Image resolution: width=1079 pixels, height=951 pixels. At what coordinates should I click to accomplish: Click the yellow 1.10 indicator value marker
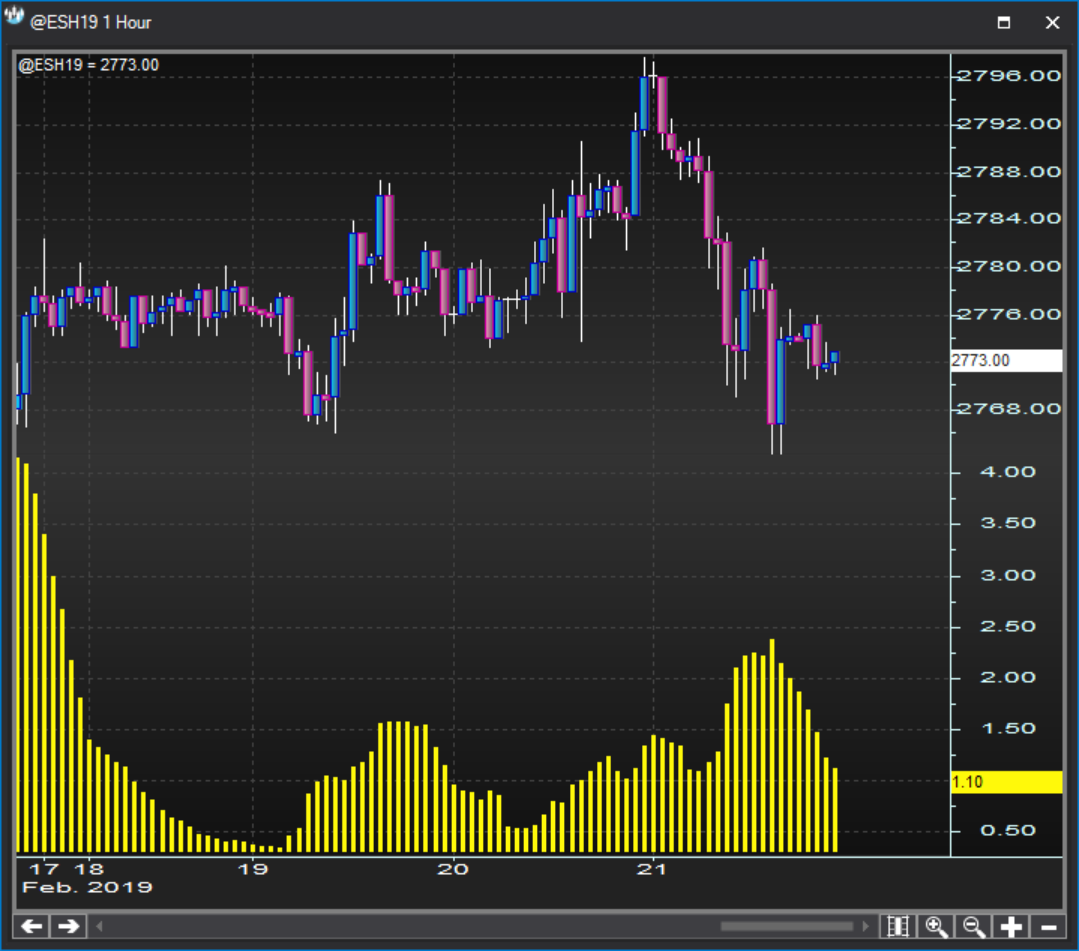(x=1006, y=782)
